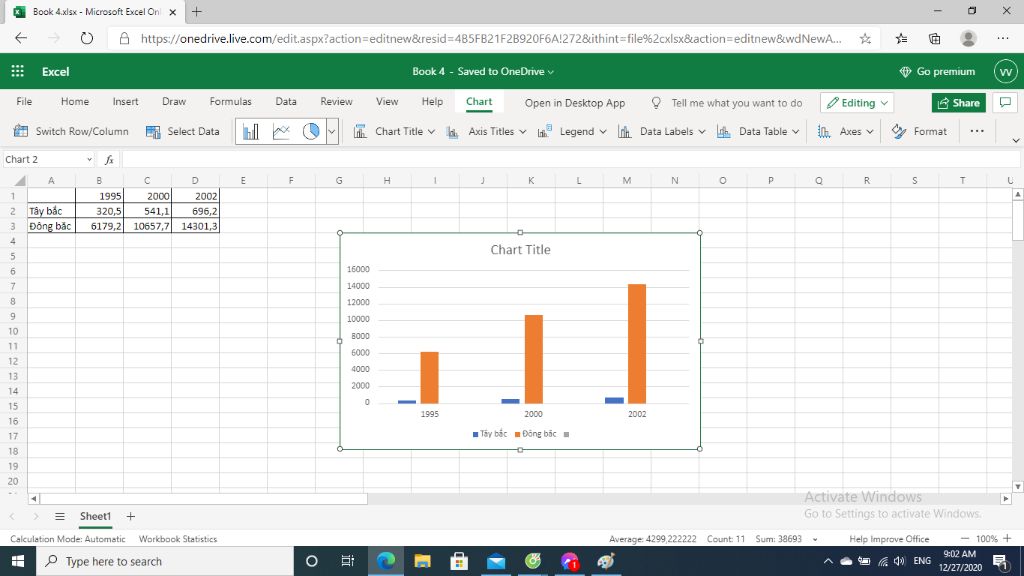Open Select Data dialog
Viewport: 1024px width, 576px height.
[183, 131]
